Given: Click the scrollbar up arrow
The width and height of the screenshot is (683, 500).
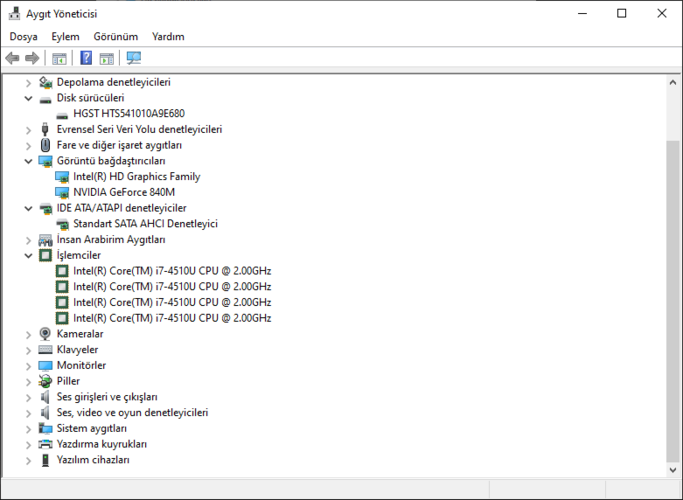Looking at the screenshot, I should point(673,82).
